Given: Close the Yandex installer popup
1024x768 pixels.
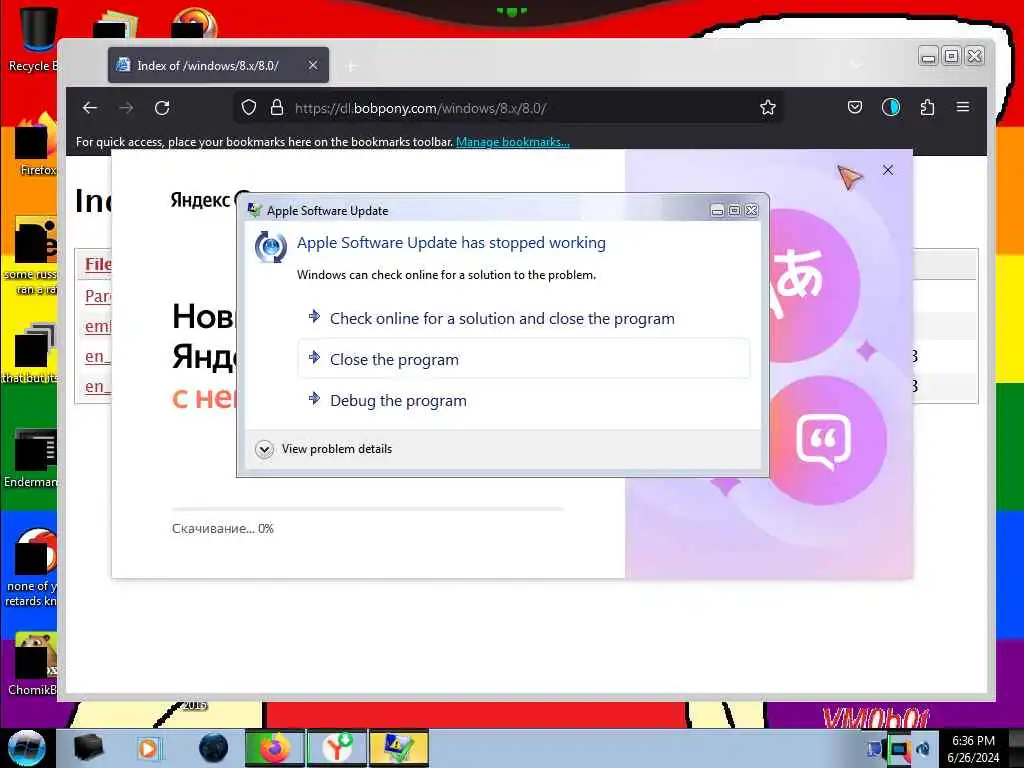Looking at the screenshot, I should (888, 170).
